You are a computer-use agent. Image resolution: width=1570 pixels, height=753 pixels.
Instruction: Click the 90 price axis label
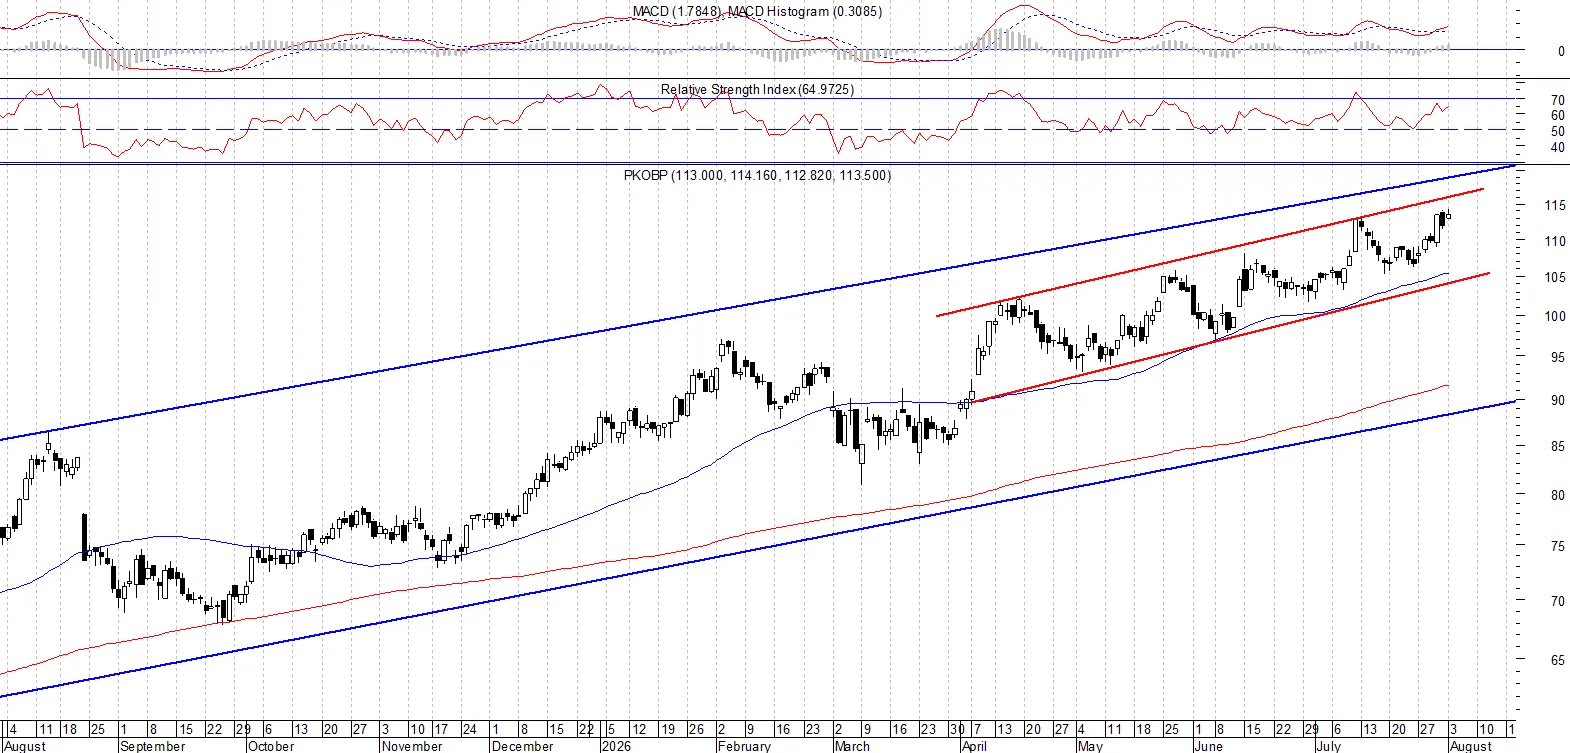click(1558, 400)
